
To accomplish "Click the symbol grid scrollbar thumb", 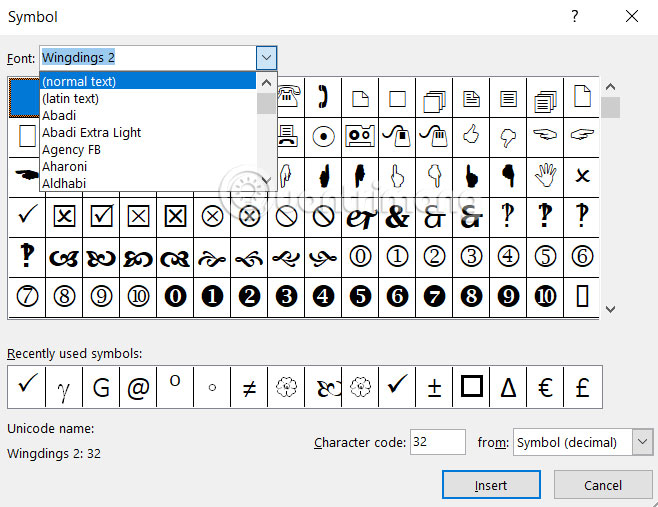I will tap(611, 108).
